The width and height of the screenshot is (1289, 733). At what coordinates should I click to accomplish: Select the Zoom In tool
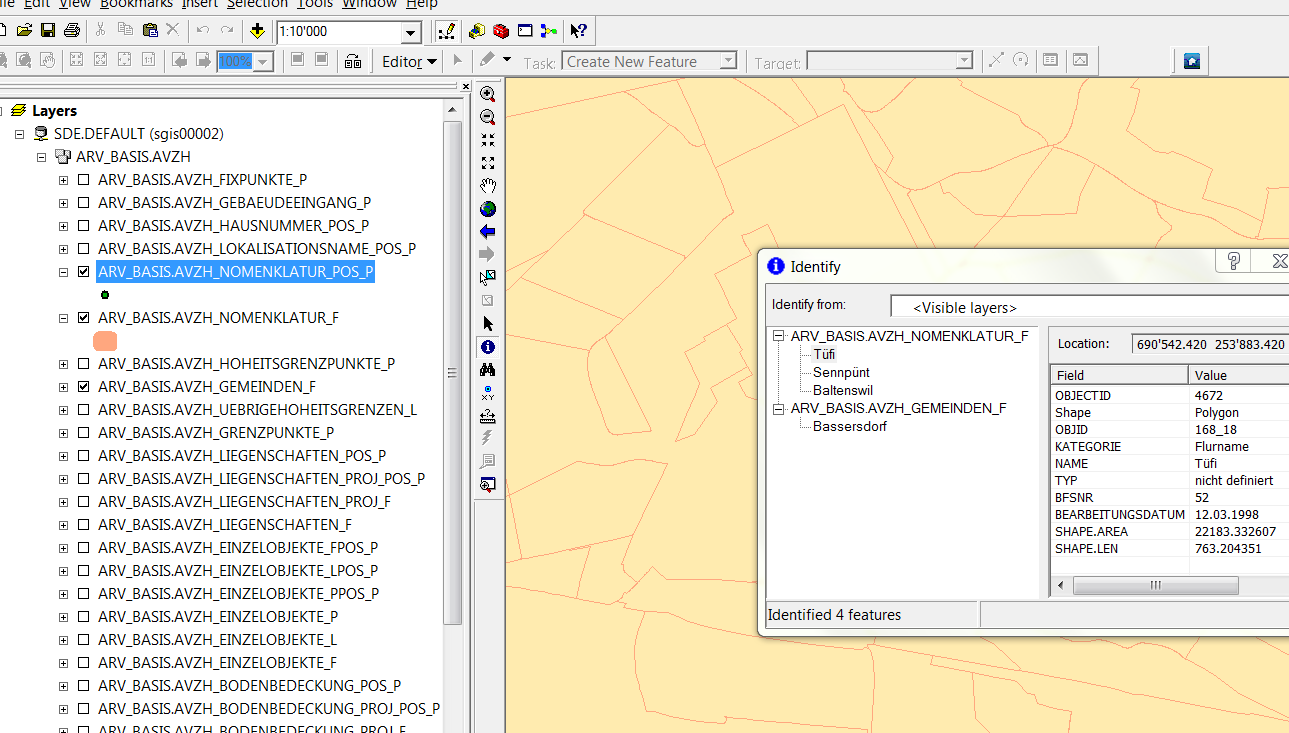[x=488, y=94]
